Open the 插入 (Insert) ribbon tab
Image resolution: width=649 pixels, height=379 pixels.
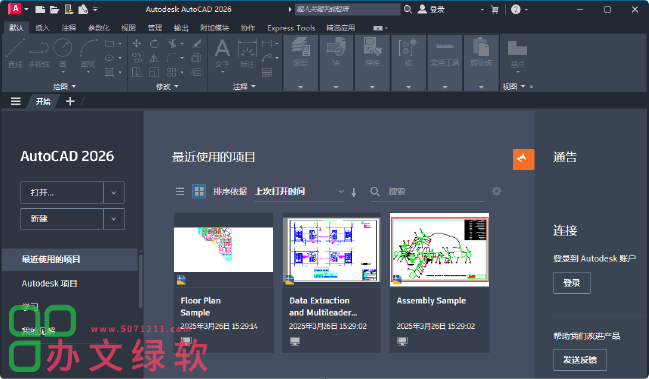[x=42, y=28]
